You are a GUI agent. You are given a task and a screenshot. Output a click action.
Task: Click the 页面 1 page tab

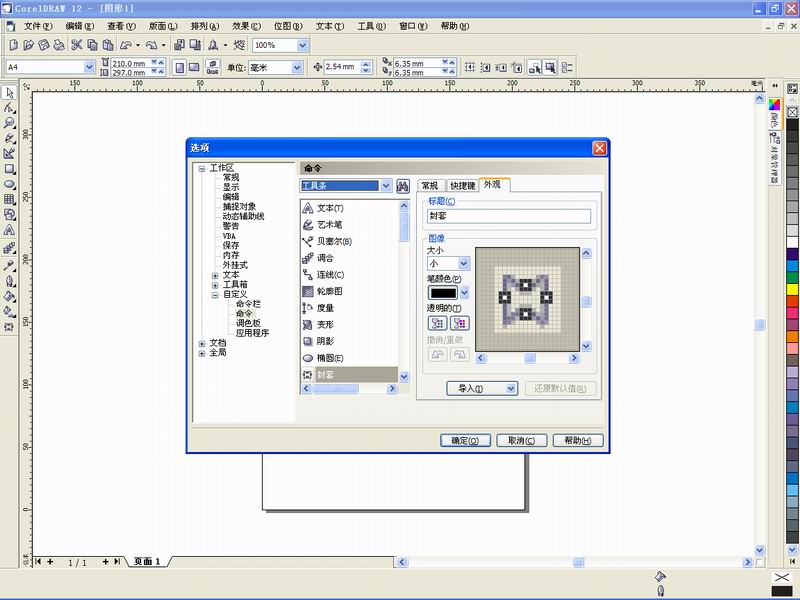pyautogui.click(x=147, y=562)
